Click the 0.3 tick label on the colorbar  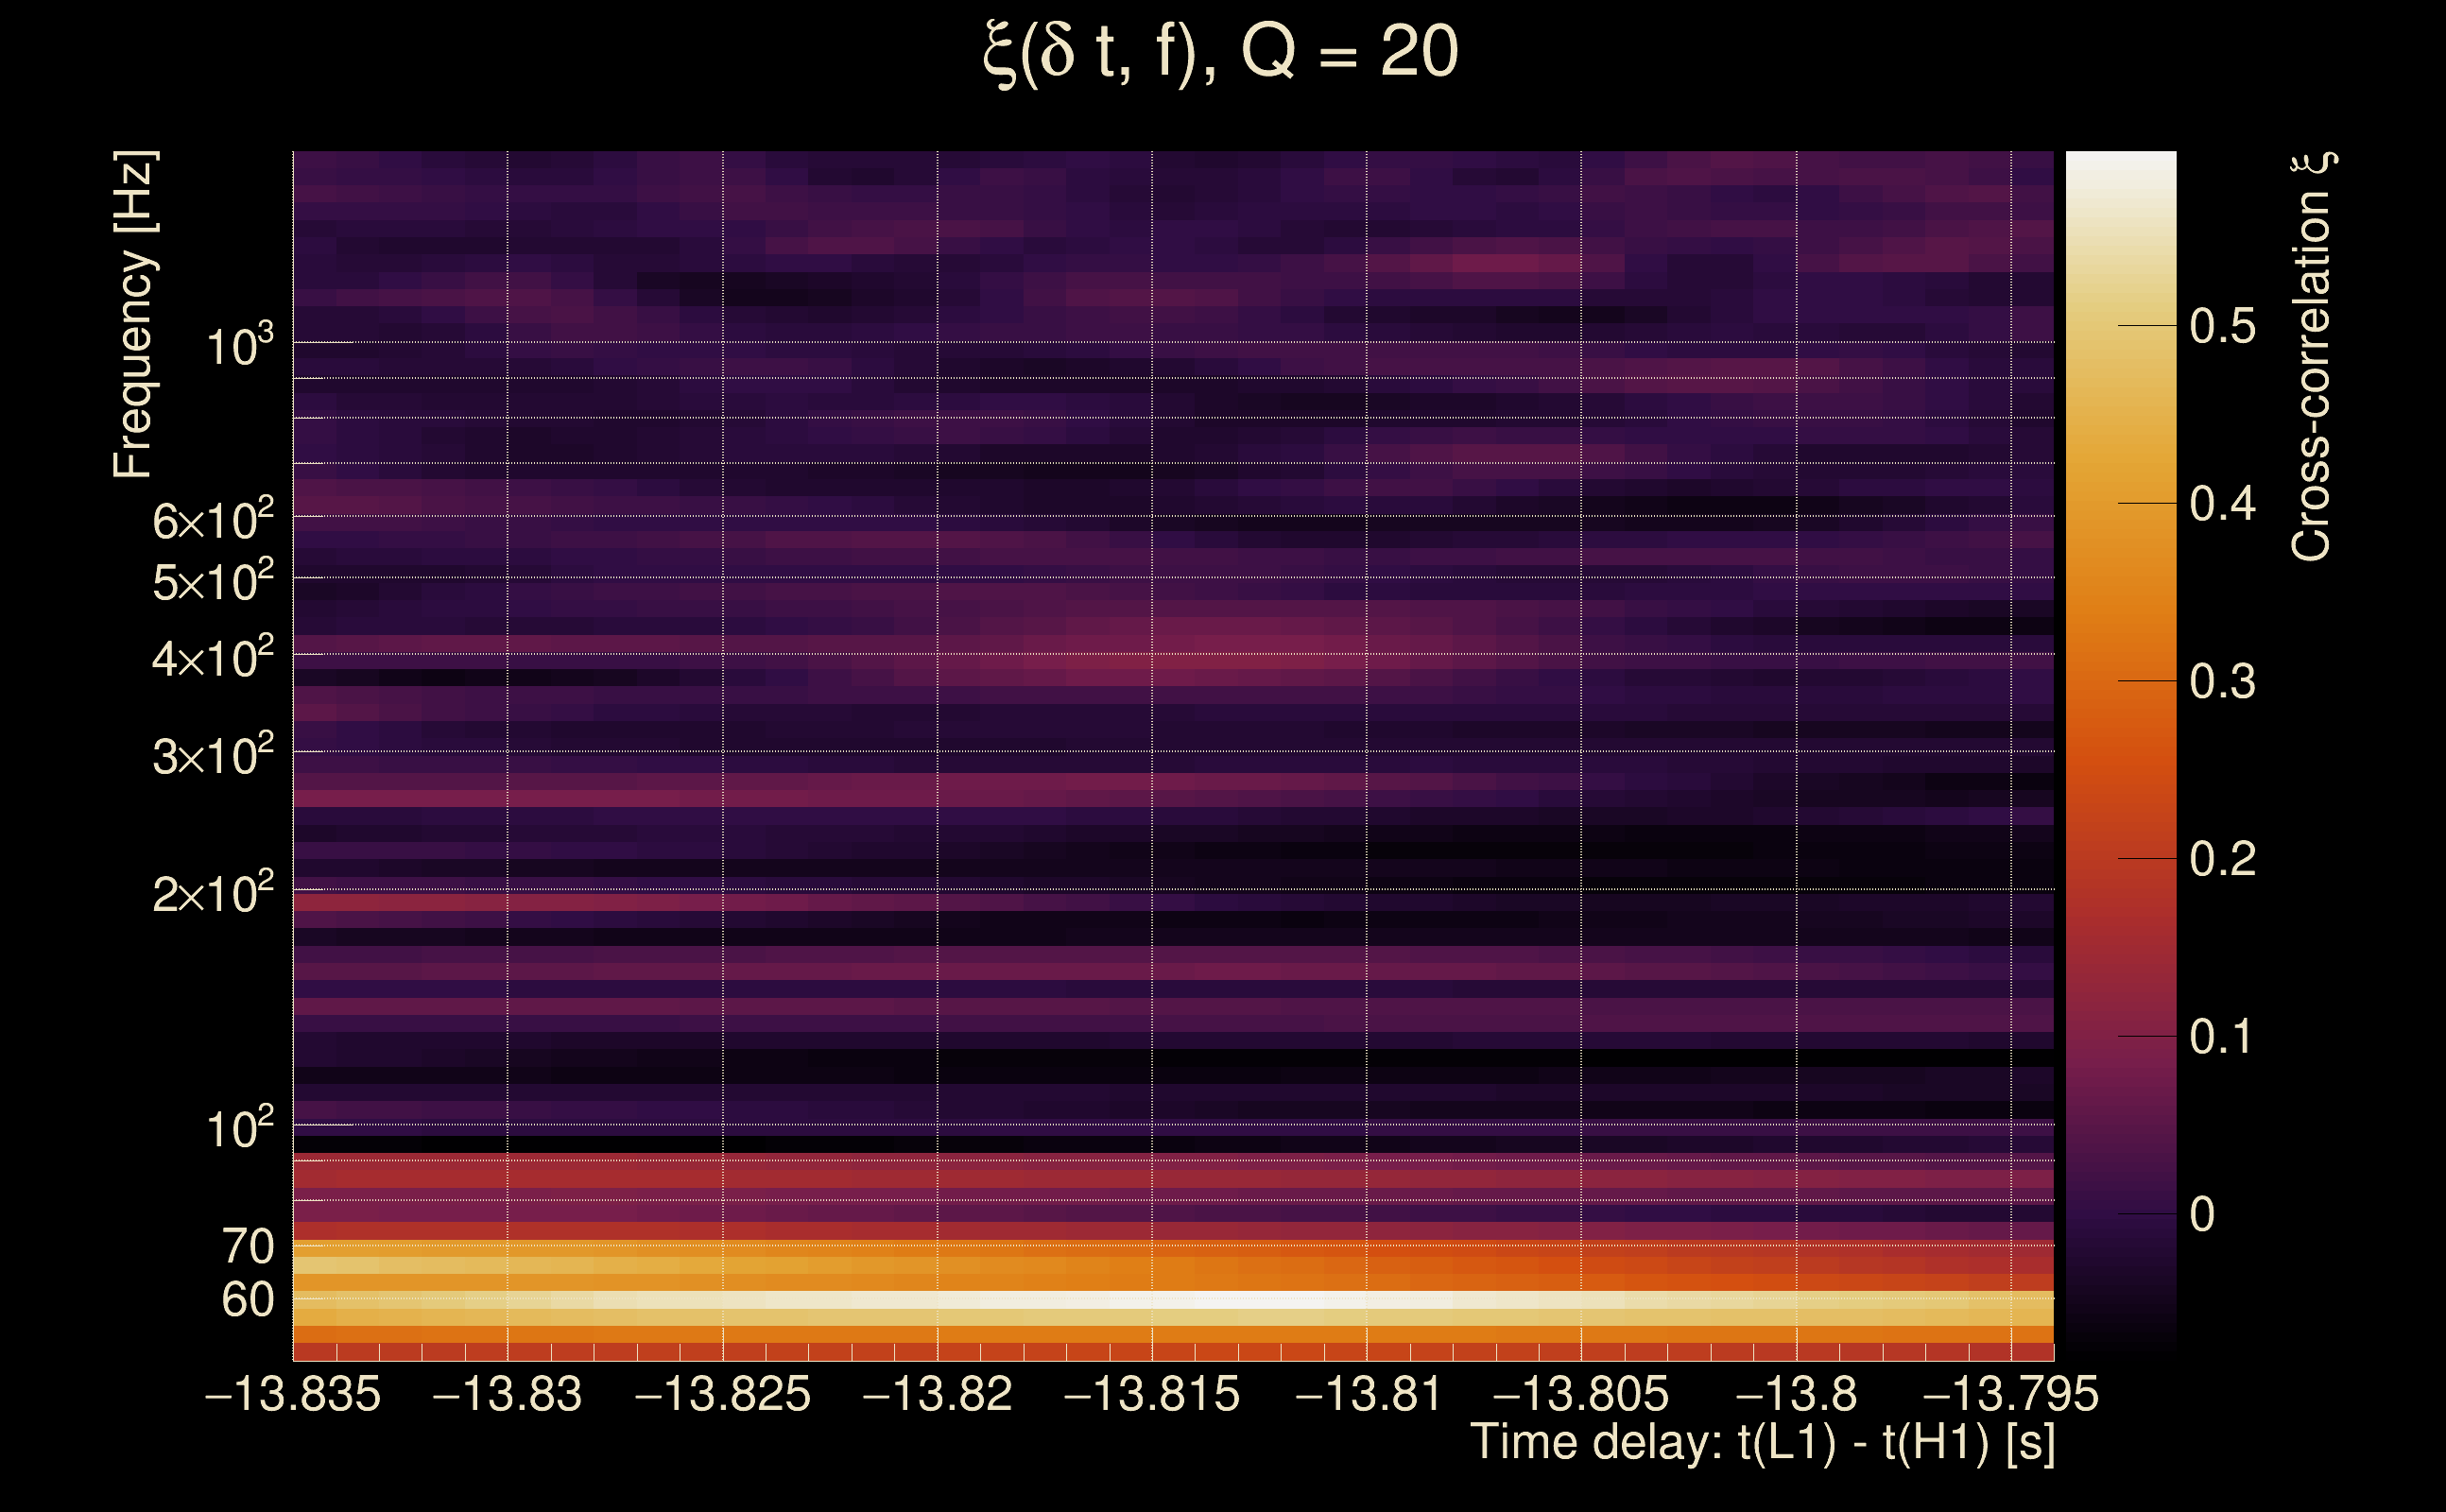2222,682
